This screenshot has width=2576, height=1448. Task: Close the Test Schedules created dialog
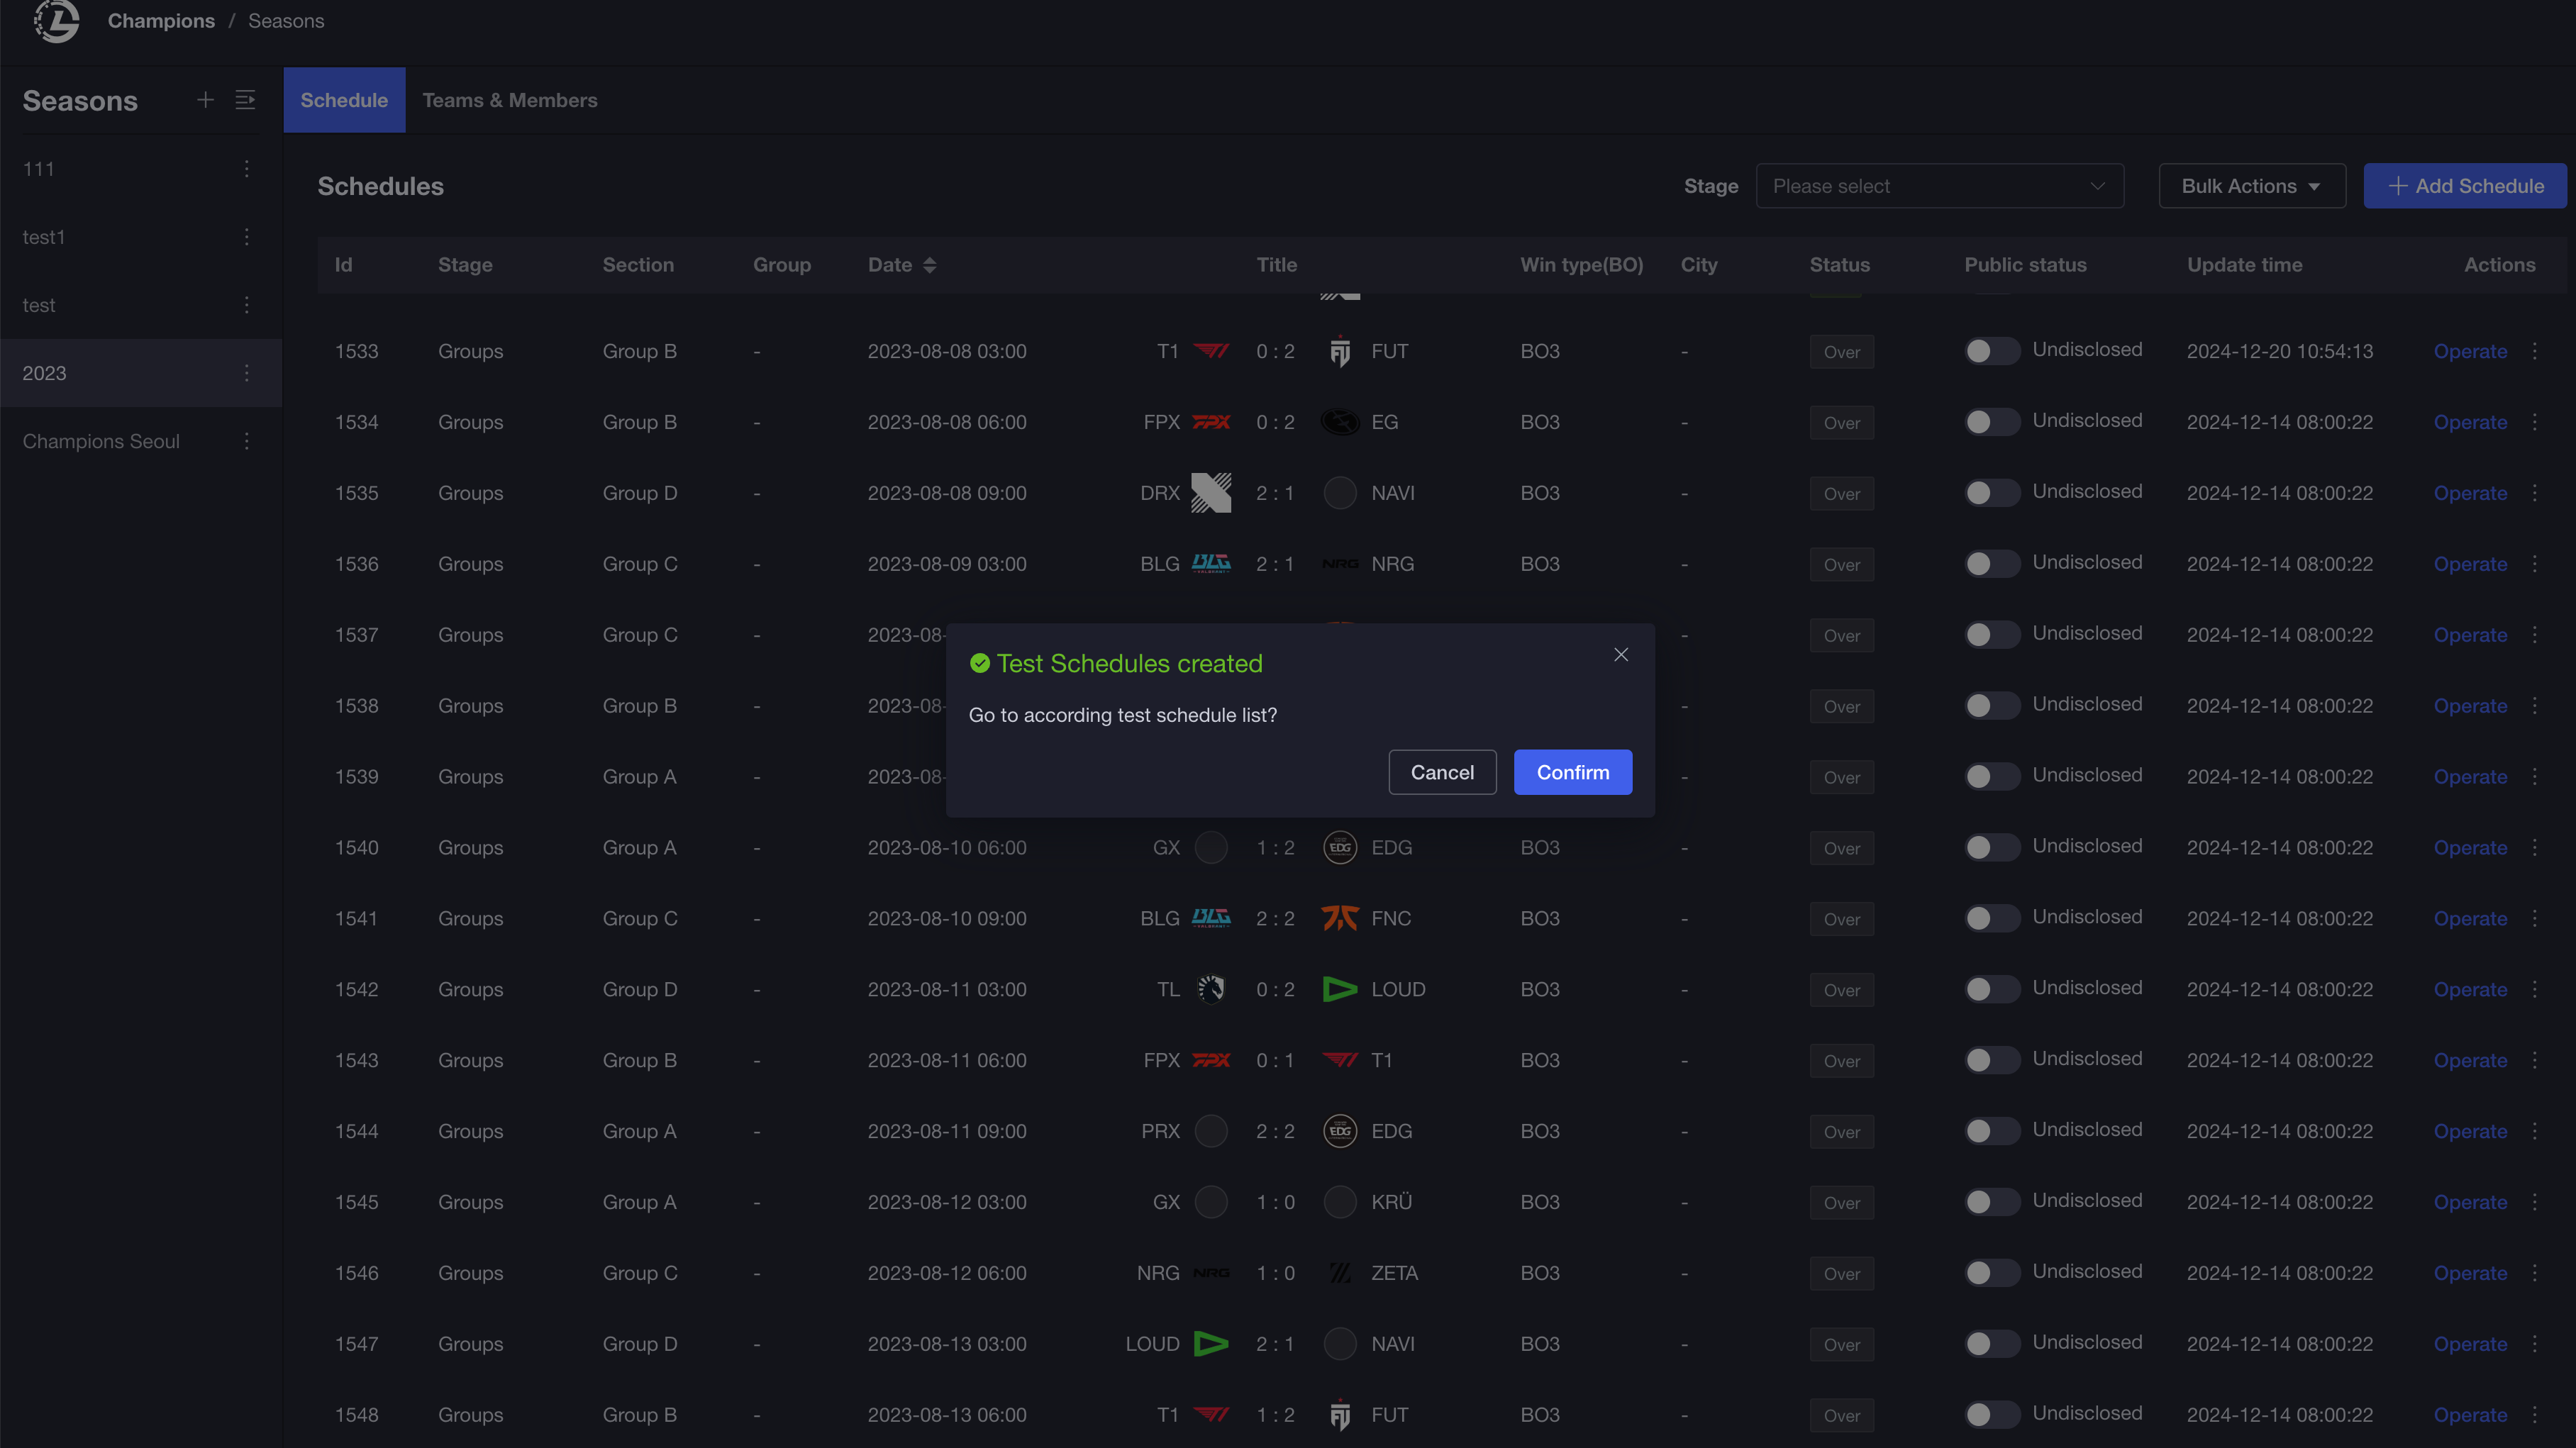tap(1621, 655)
